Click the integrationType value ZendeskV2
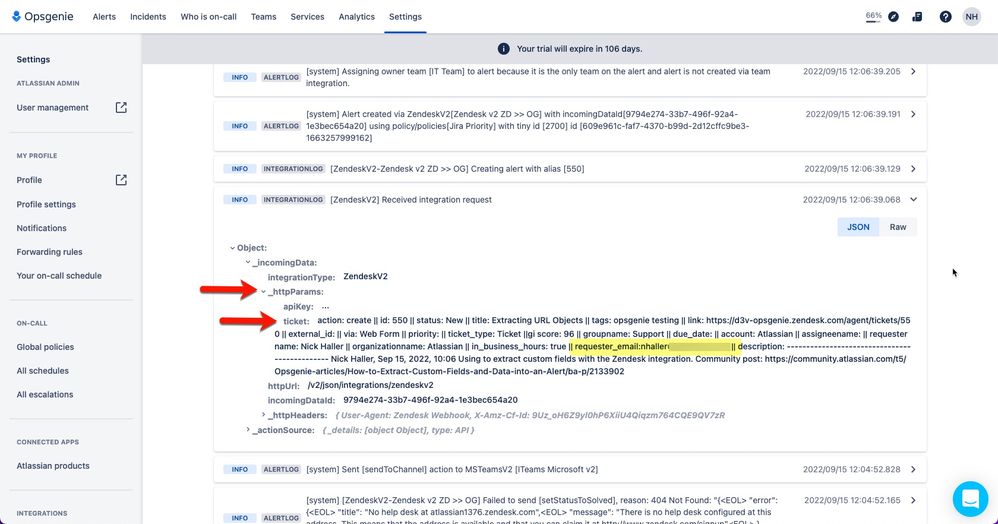 point(365,276)
